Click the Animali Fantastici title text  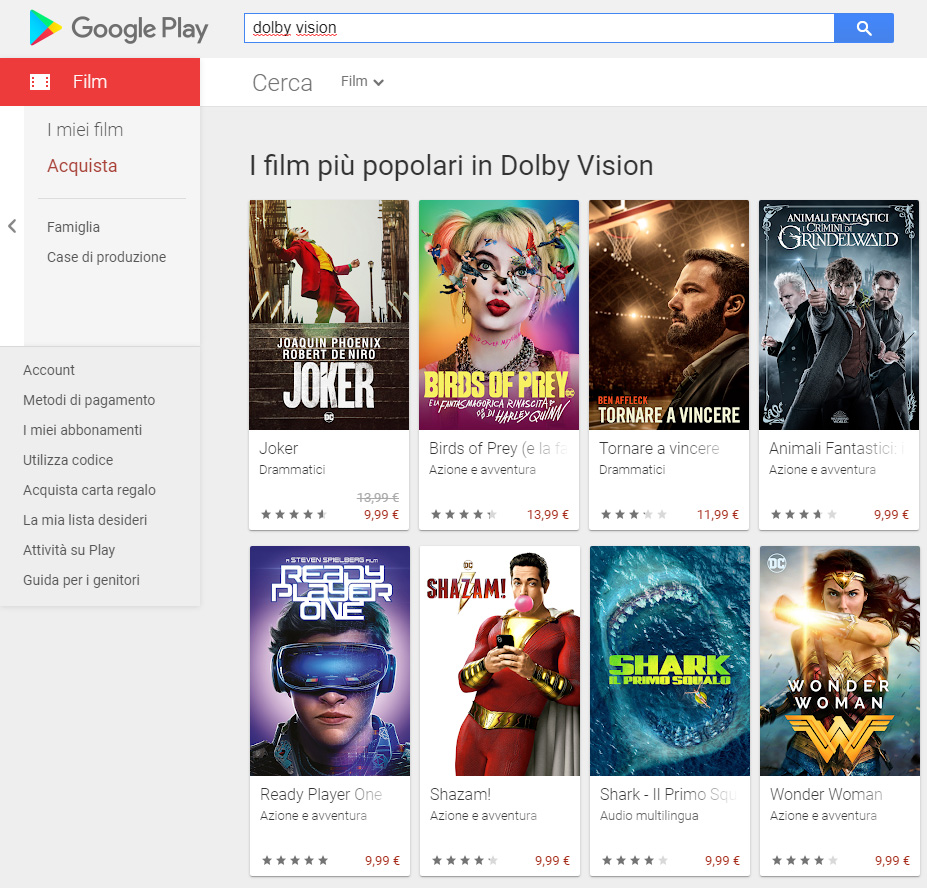[837, 448]
